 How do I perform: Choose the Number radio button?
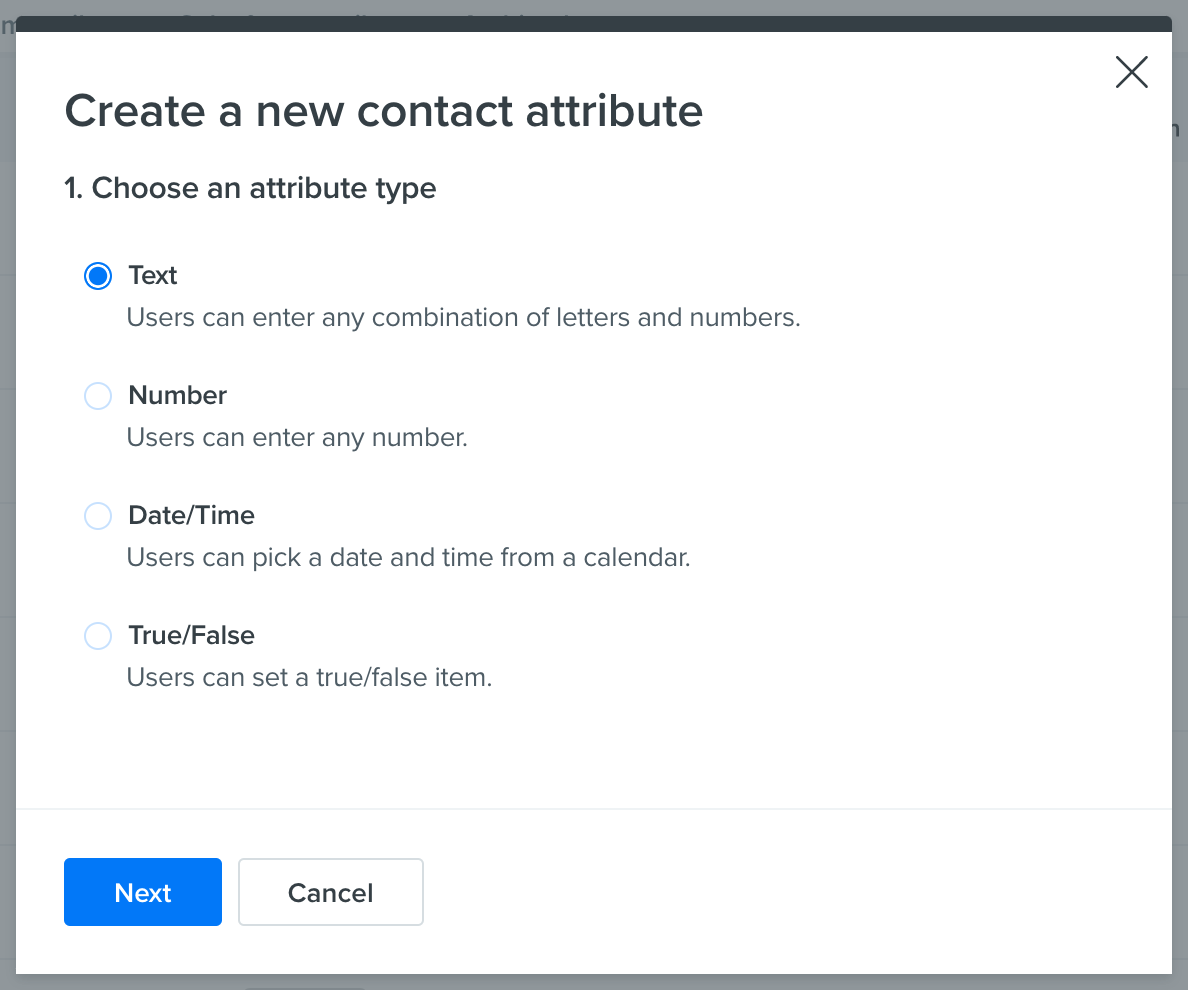click(98, 396)
